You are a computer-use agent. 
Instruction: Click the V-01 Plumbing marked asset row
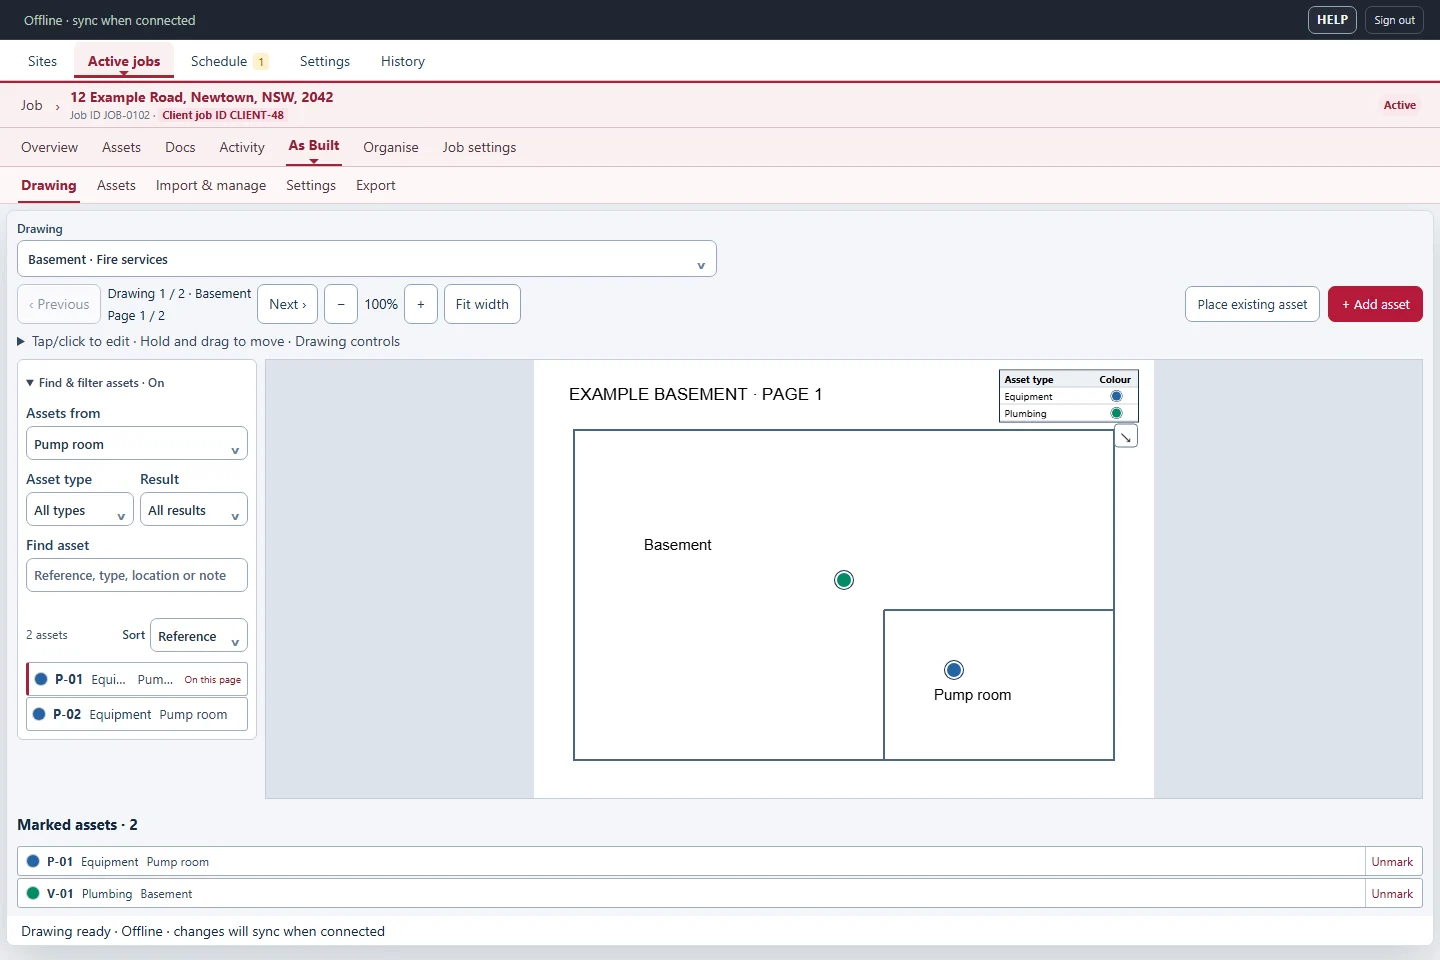692,894
